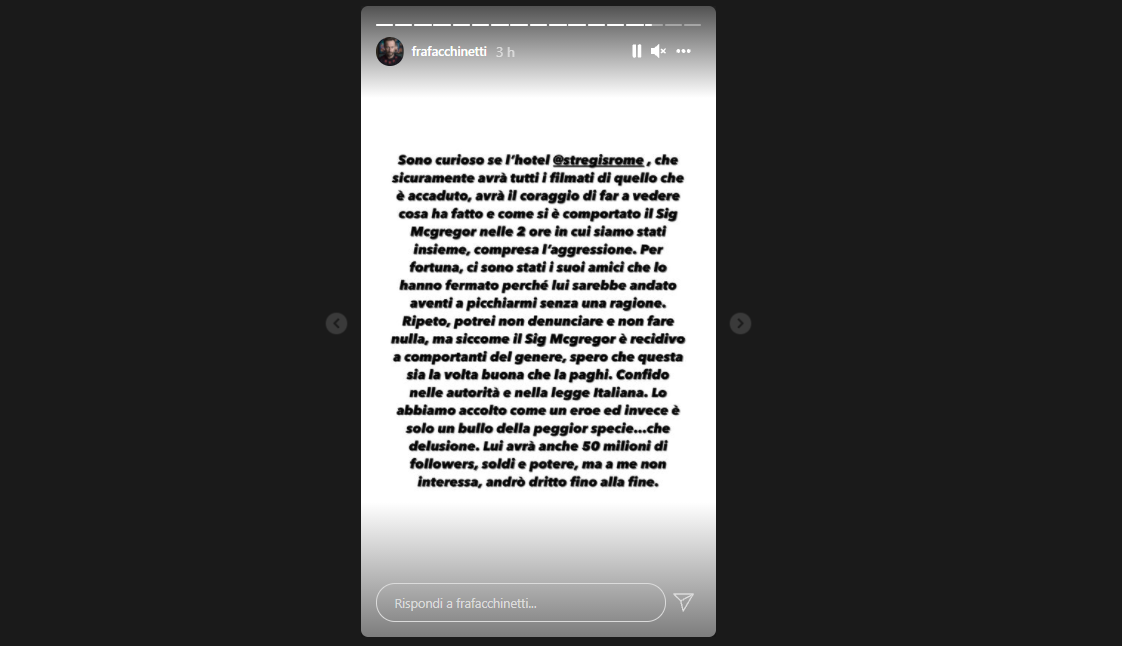
Task: Open frafacchinetti profile picture
Action: tap(390, 52)
